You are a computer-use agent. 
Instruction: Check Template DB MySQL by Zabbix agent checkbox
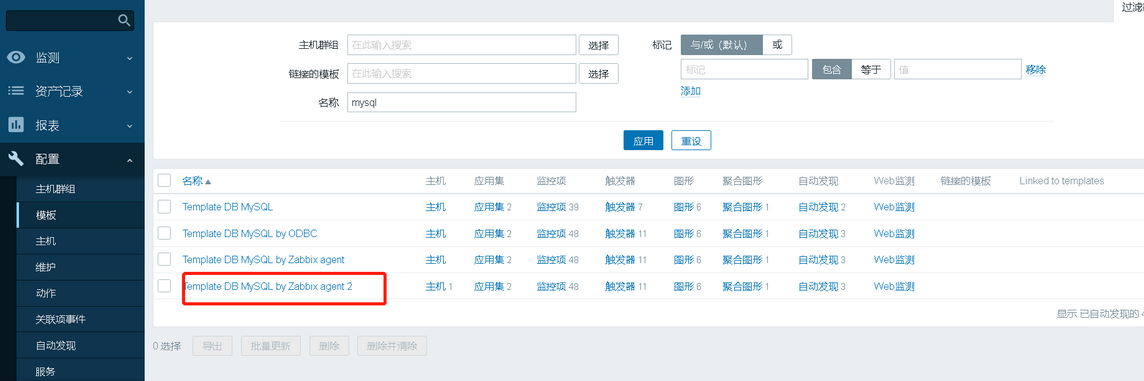pos(164,259)
